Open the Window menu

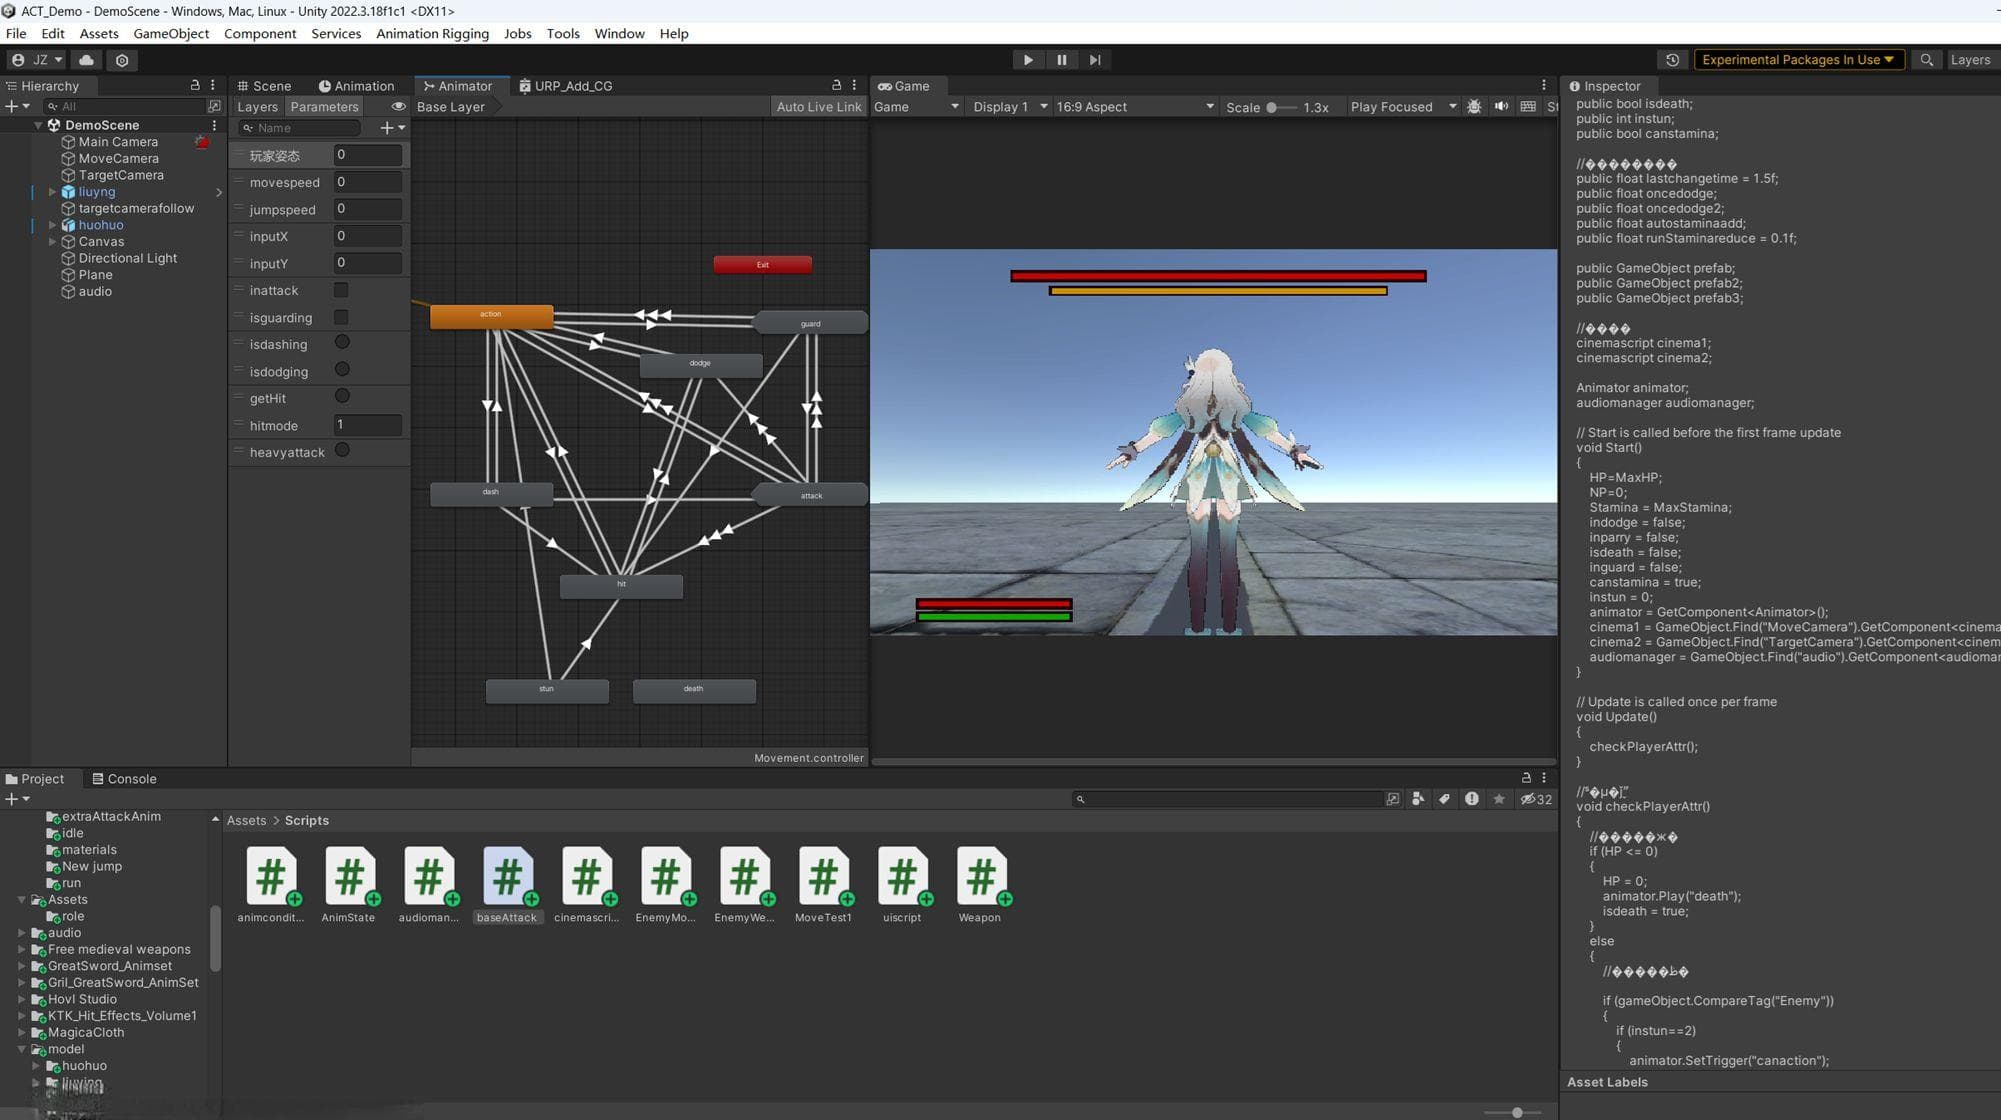pyautogui.click(x=619, y=33)
